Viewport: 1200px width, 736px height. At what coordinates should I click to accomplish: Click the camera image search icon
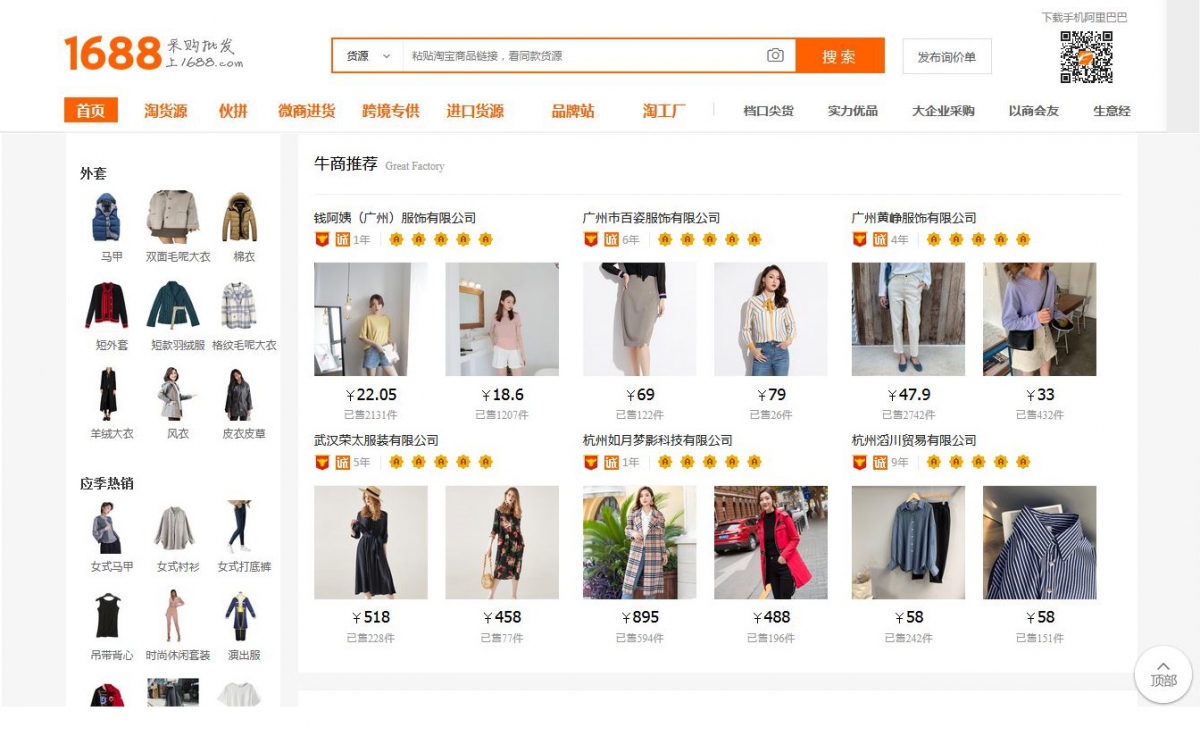pyautogui.click(x=775, y=56)
